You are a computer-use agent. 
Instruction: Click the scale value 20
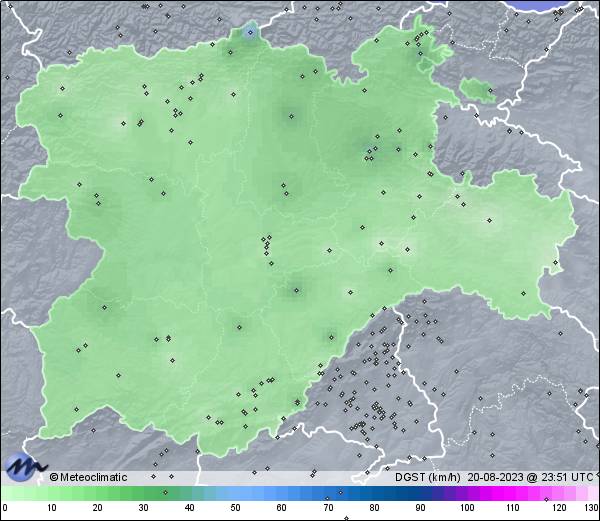97,508
